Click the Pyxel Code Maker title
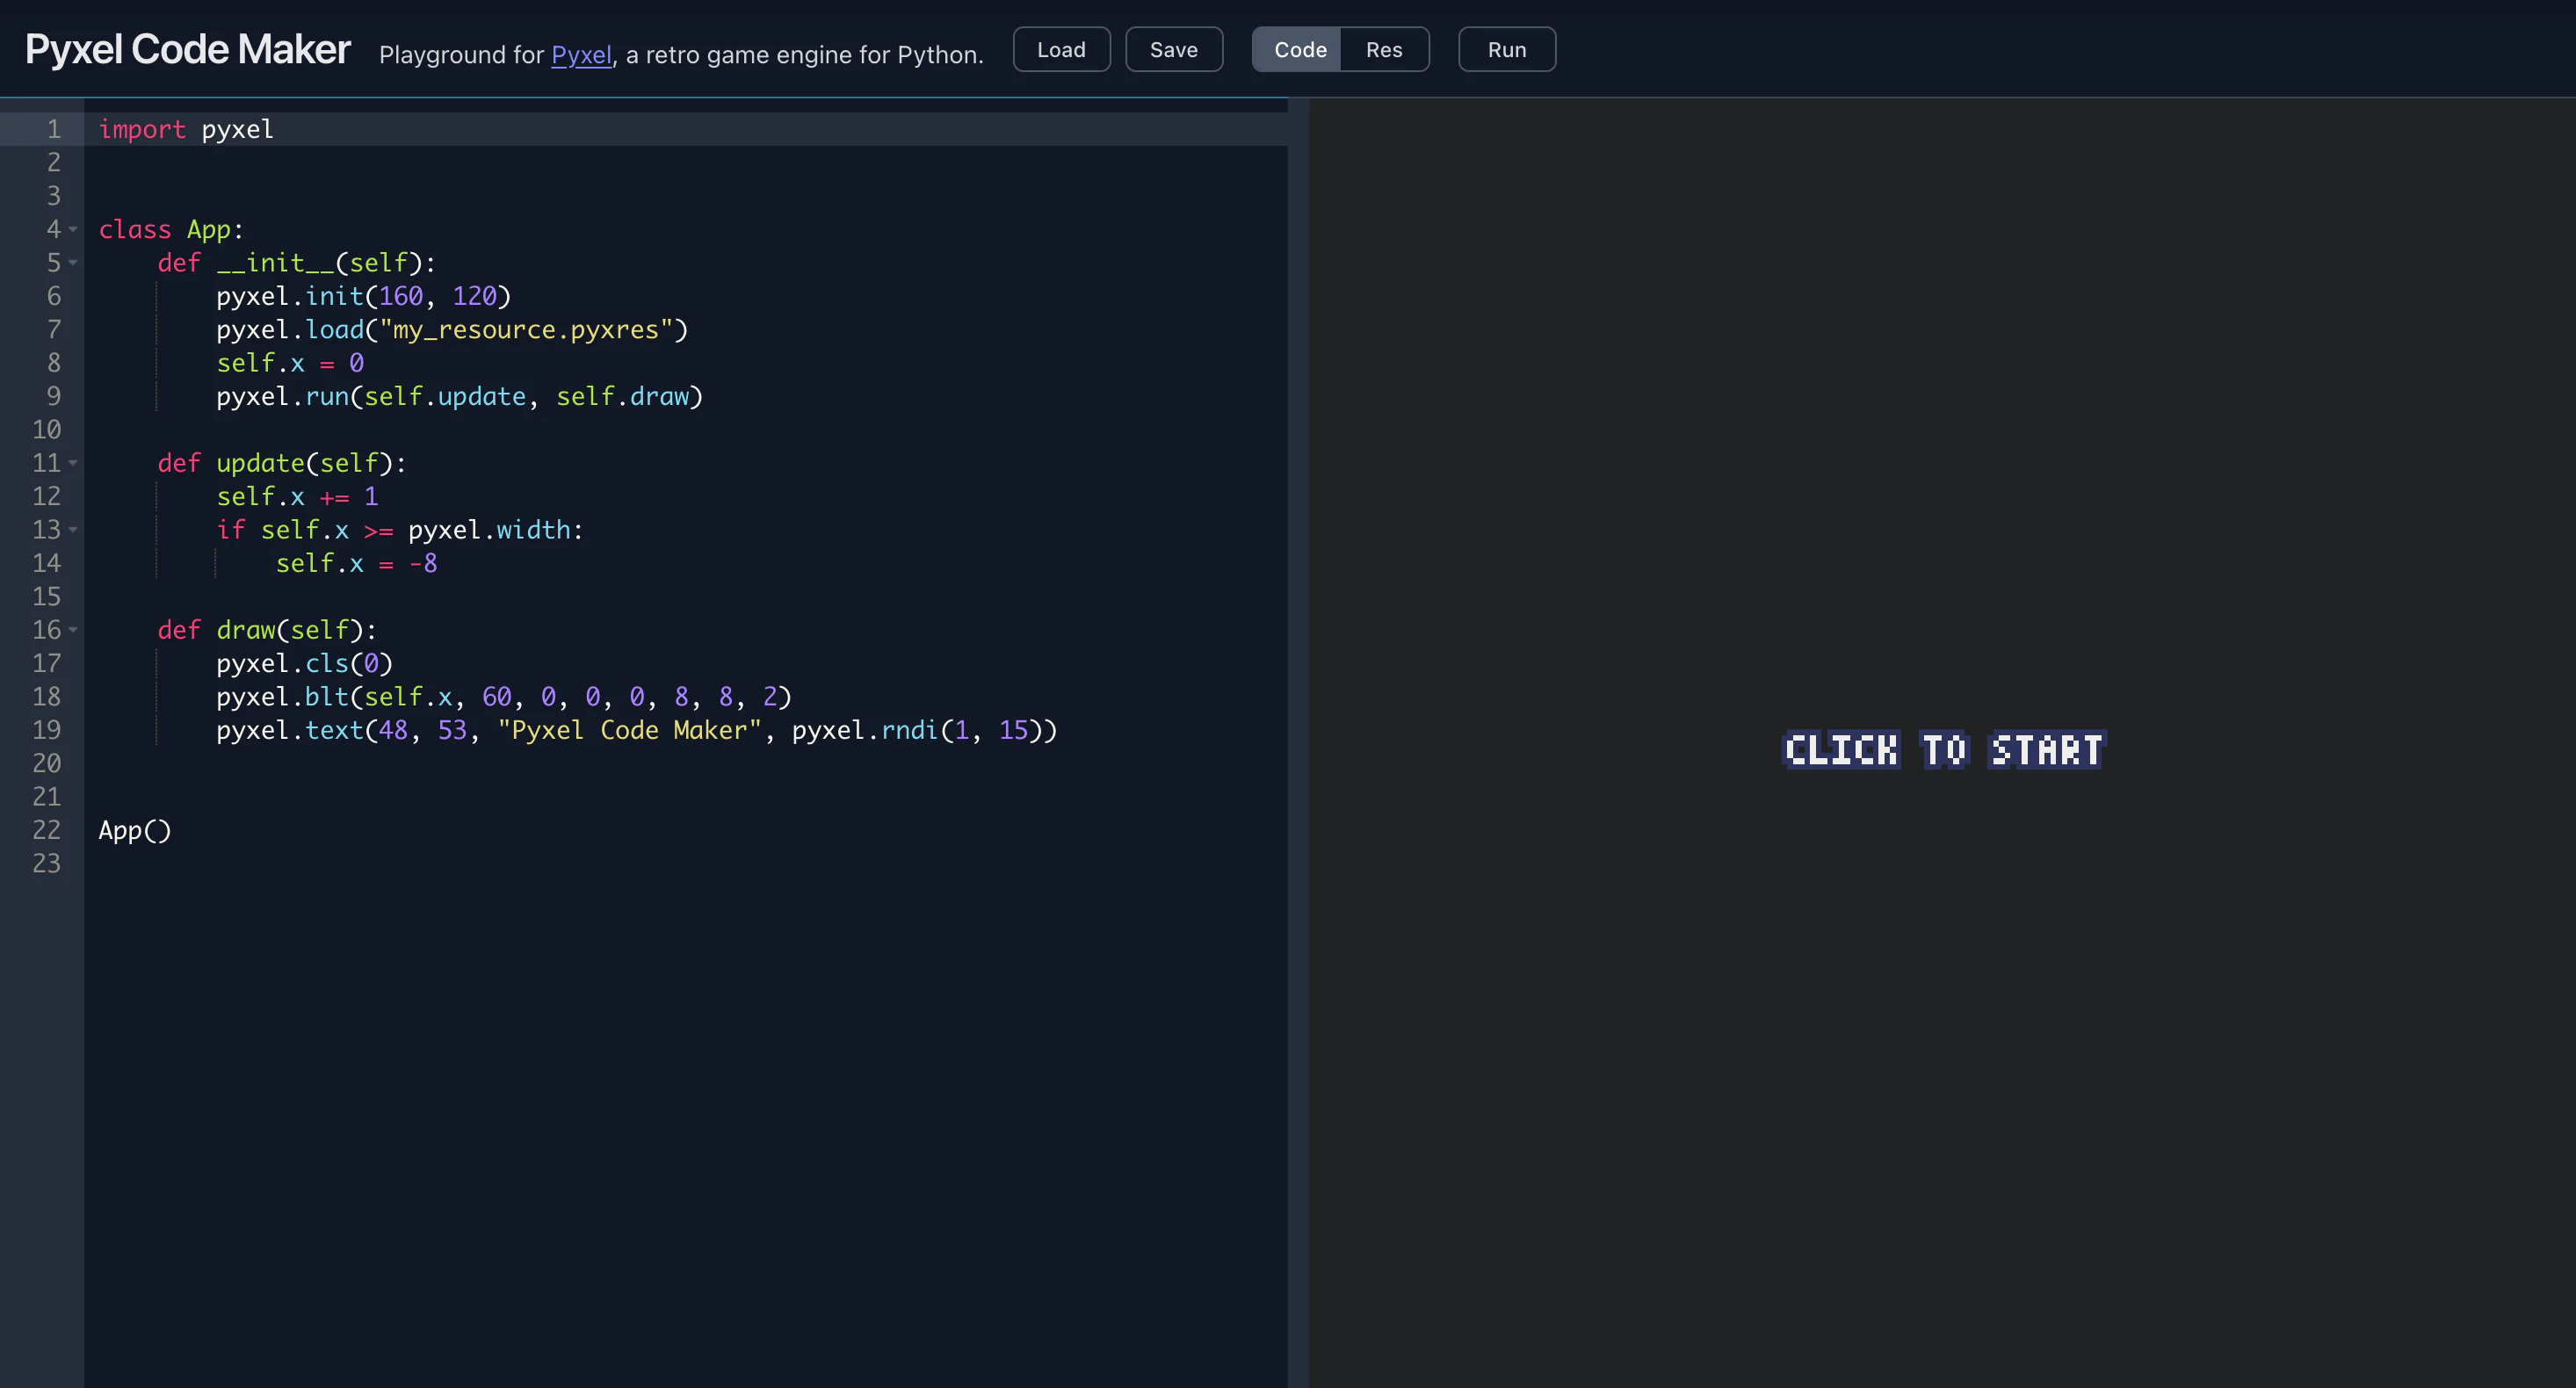2576x1388 pixels. pyautogui.click(x=186, y=48)
